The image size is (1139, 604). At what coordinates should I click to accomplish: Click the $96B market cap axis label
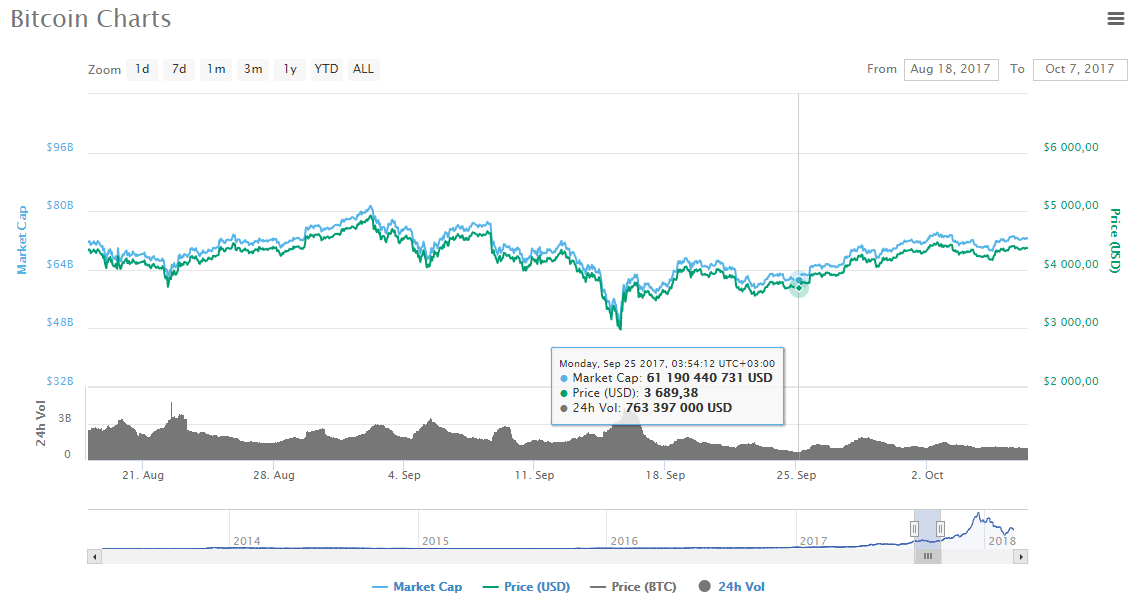[60, 147]
